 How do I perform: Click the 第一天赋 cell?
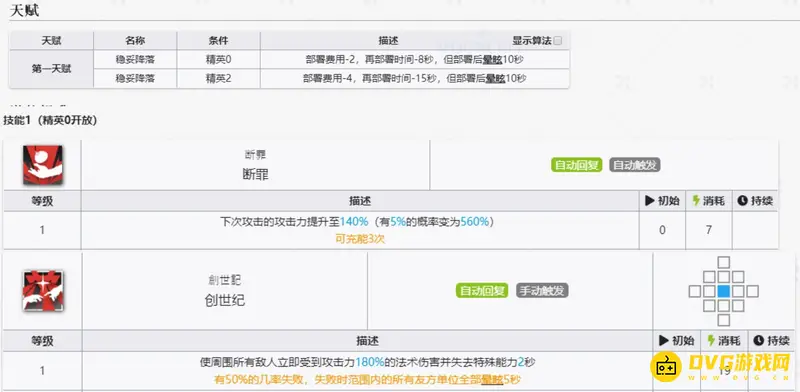pos(51,69)
